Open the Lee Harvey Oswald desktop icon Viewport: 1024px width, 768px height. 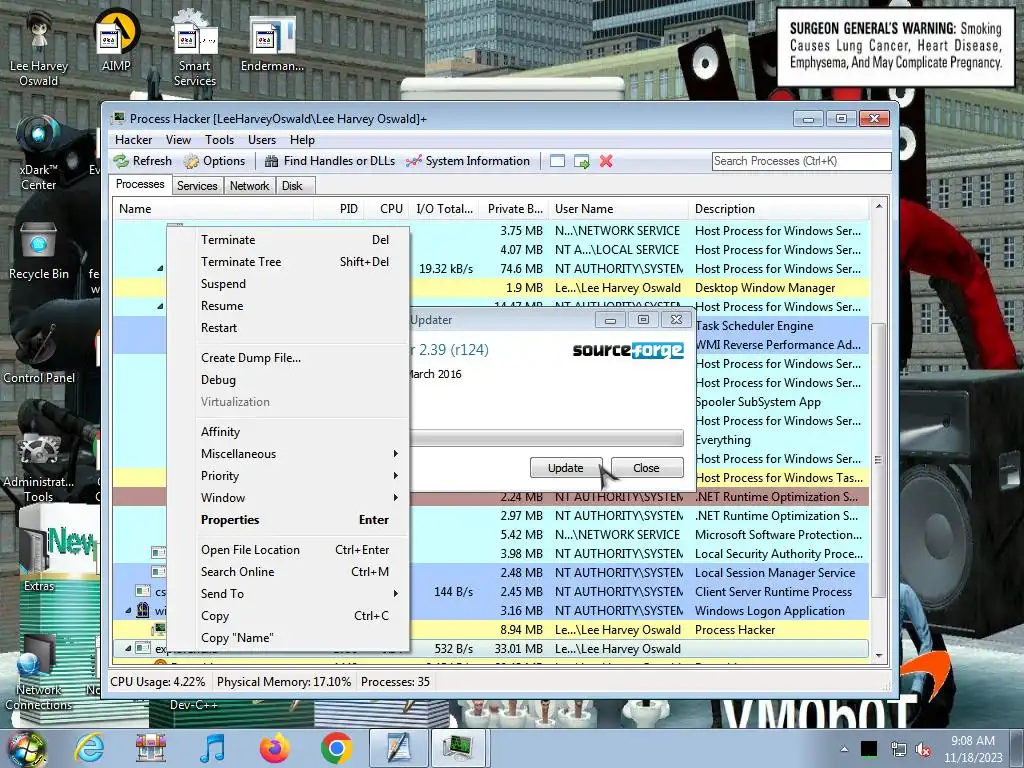pyautogui.click(x=39, y=49)
